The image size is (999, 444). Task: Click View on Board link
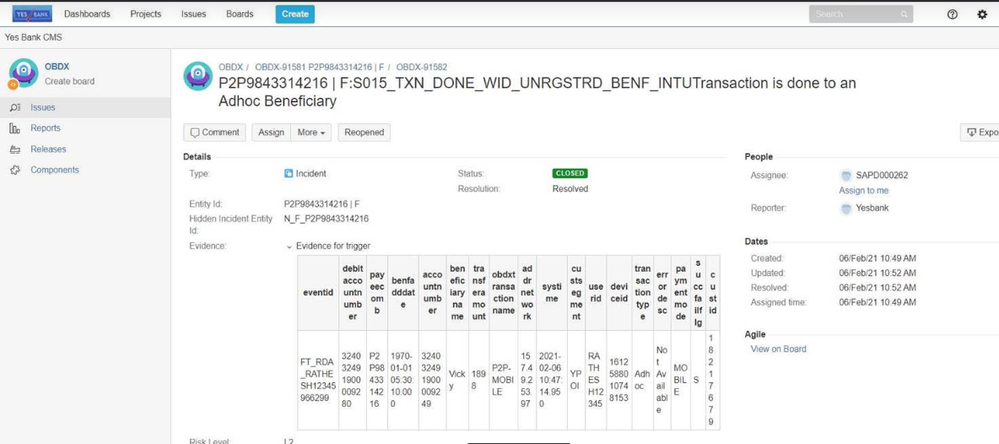tap(778, 349)
